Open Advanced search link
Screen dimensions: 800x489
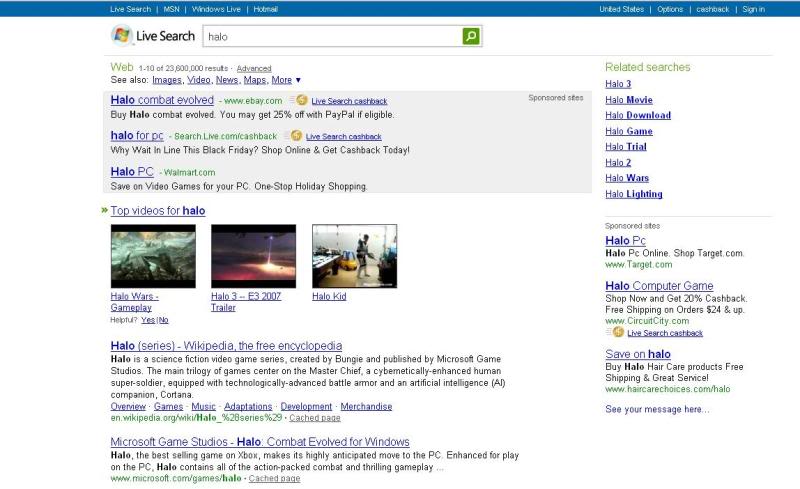(x=254, y=68)
